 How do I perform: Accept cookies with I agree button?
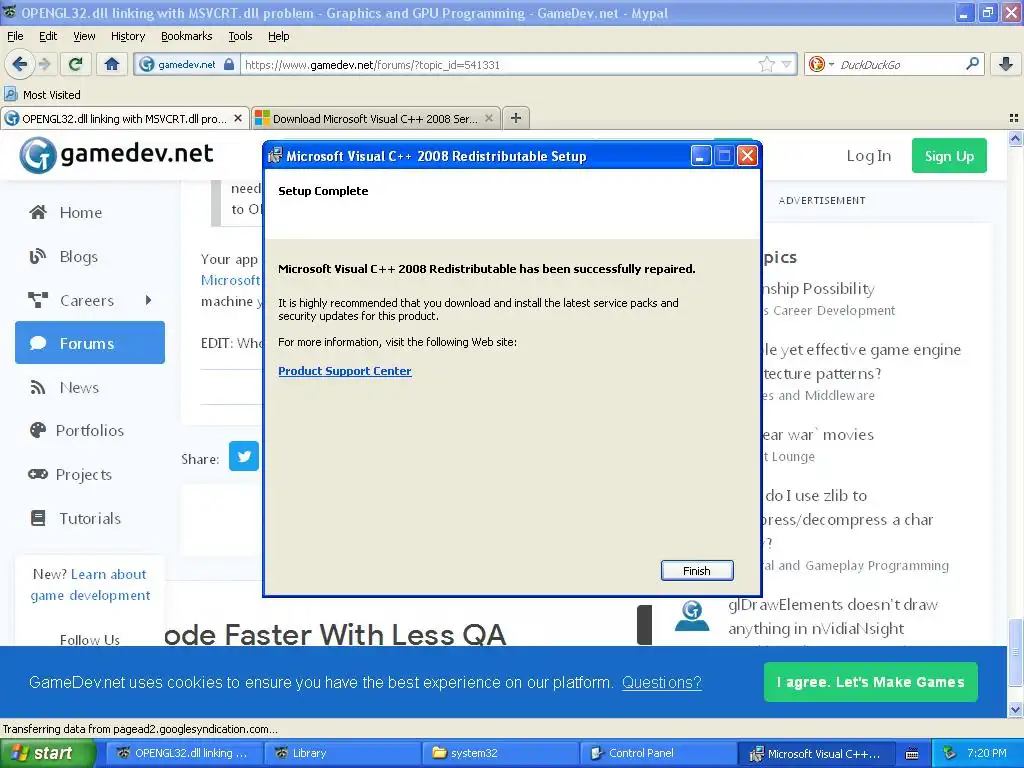871,682
